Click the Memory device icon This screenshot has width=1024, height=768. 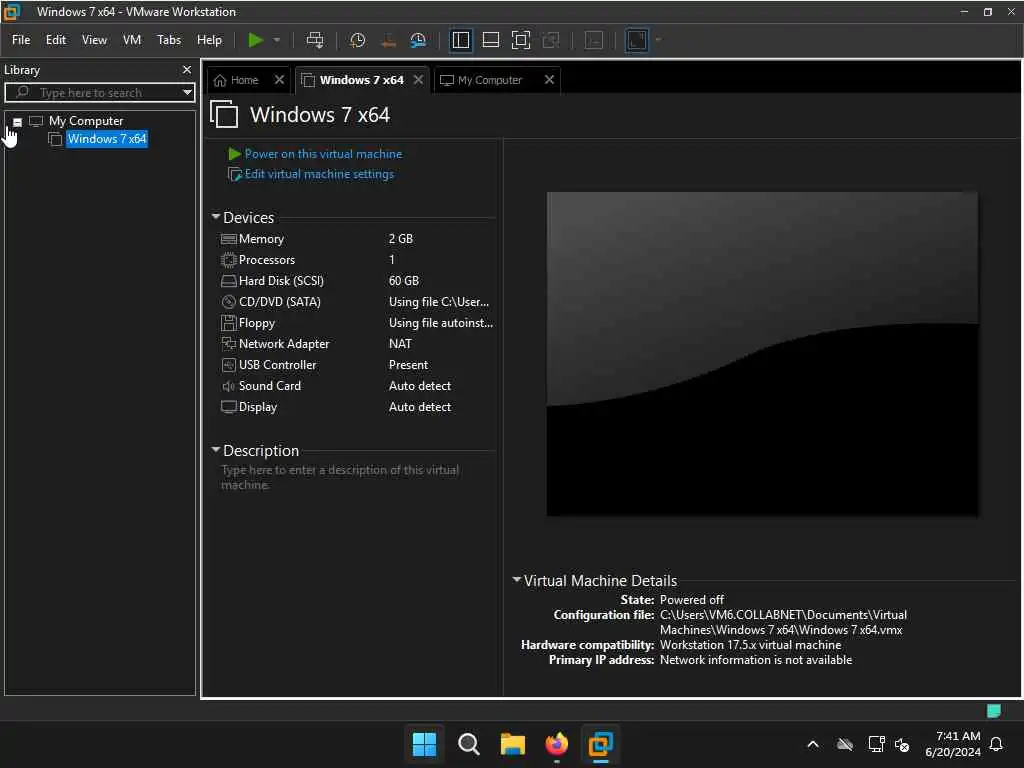pos(229,239)
